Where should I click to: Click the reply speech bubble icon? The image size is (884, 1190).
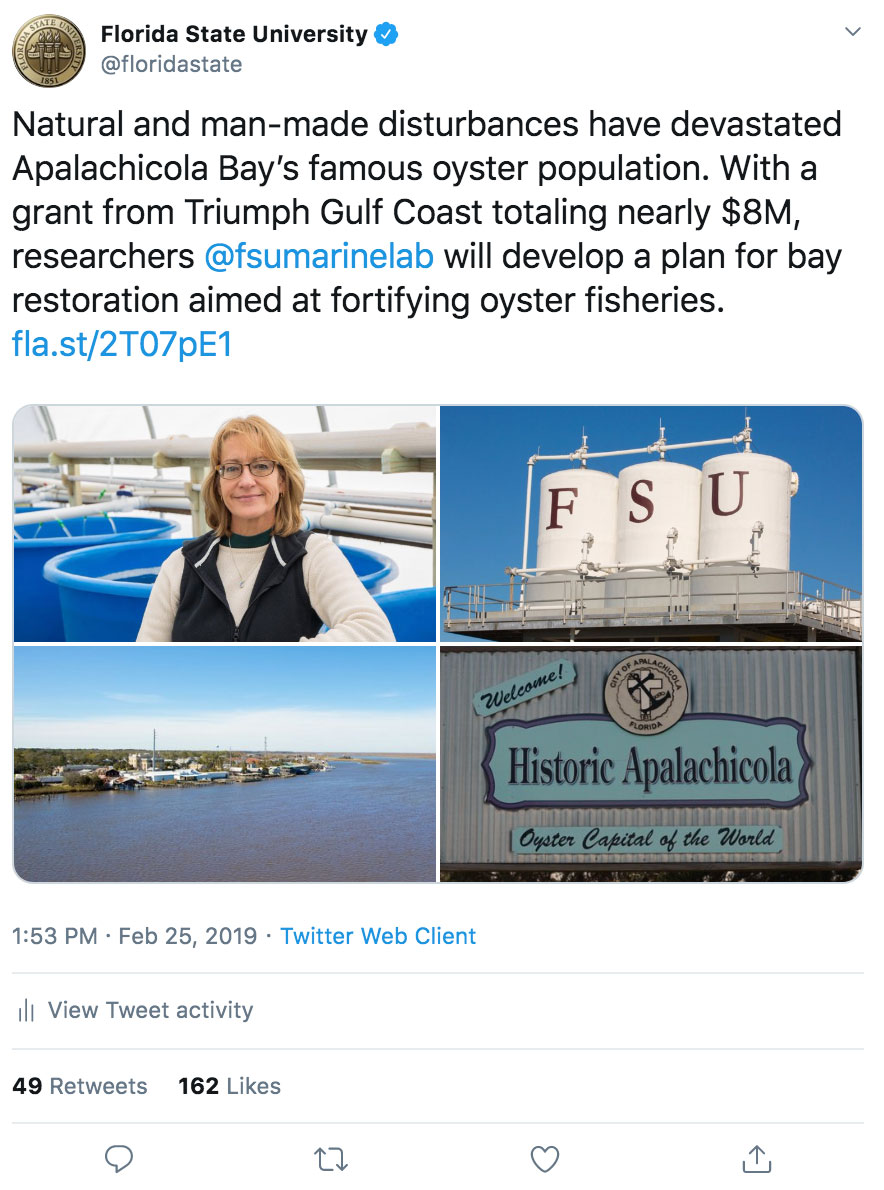pyautogui.click(x=118, y=1159)
